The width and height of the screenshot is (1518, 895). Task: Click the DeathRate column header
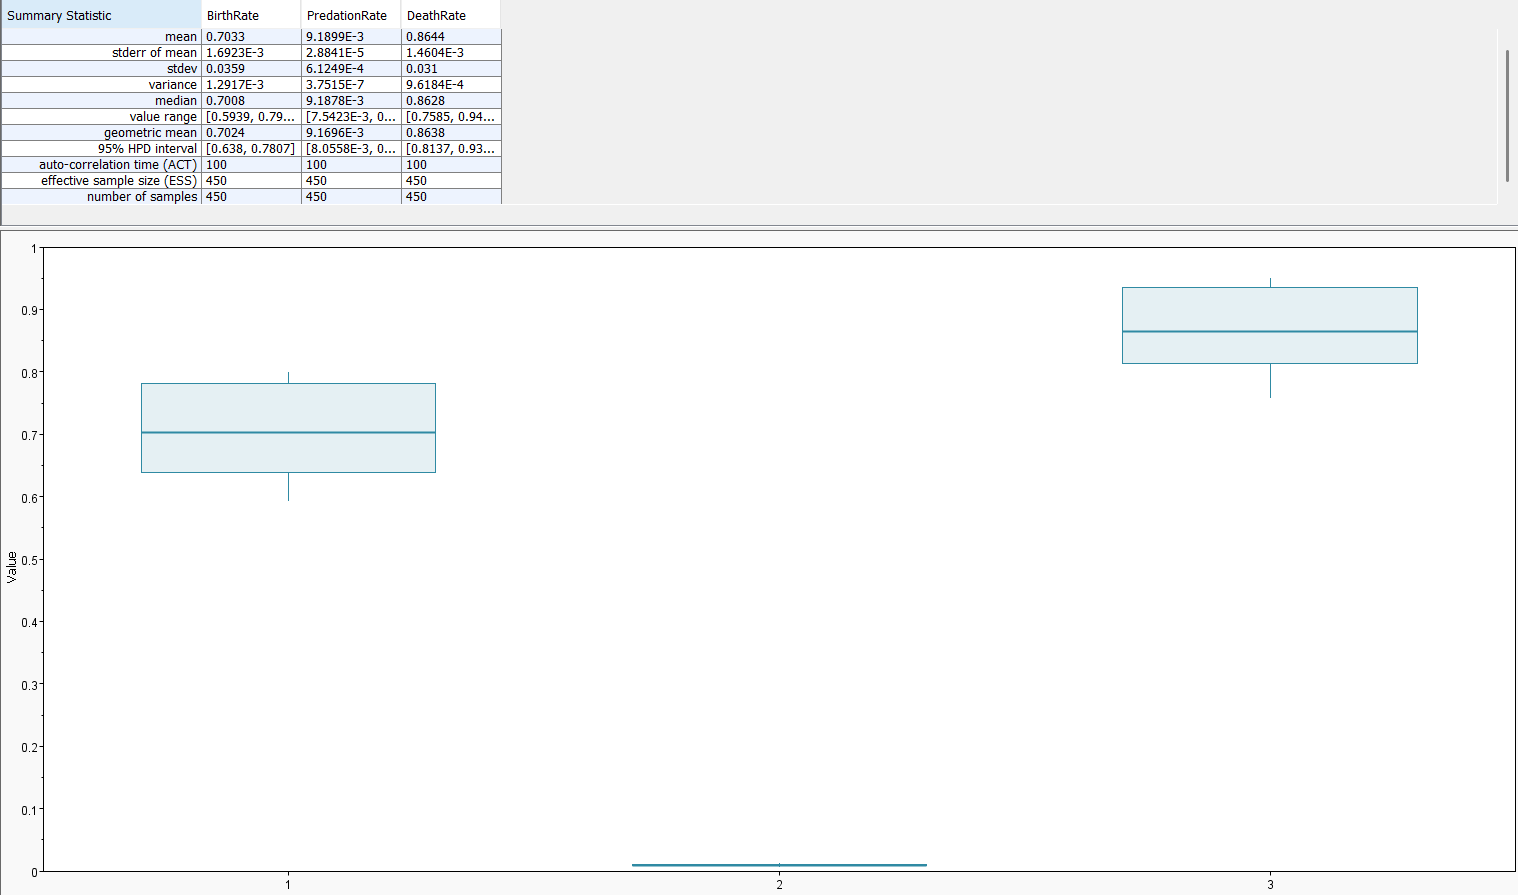coord(450,15)
